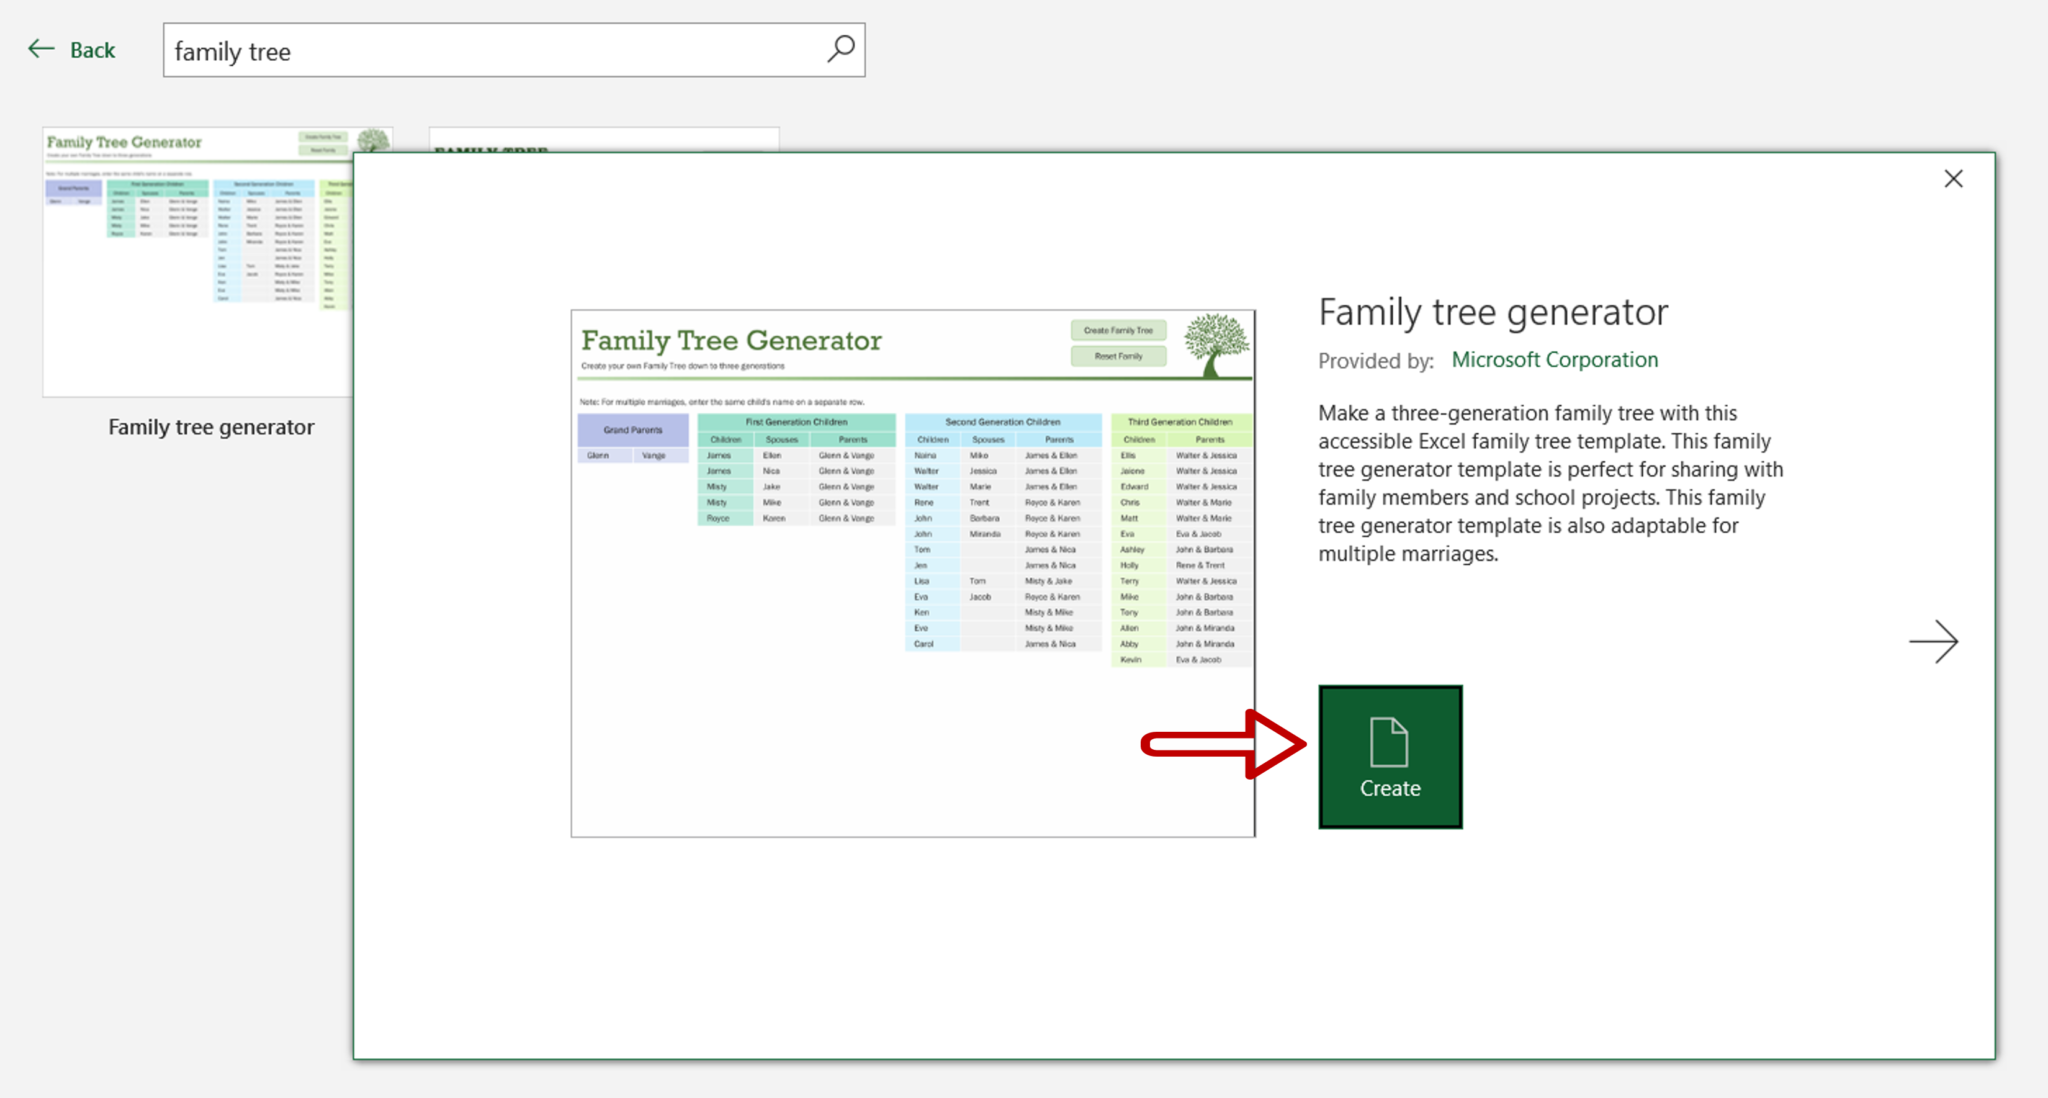Click the red arrow graphic pointing at Create
This screenshot has width=2048, height=1098.
point(1222,744)
